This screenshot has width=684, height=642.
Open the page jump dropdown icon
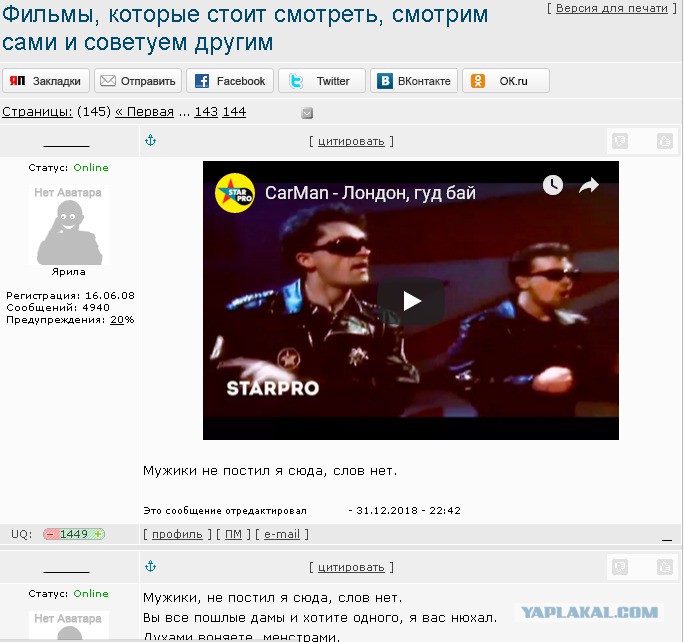[307, 113]
